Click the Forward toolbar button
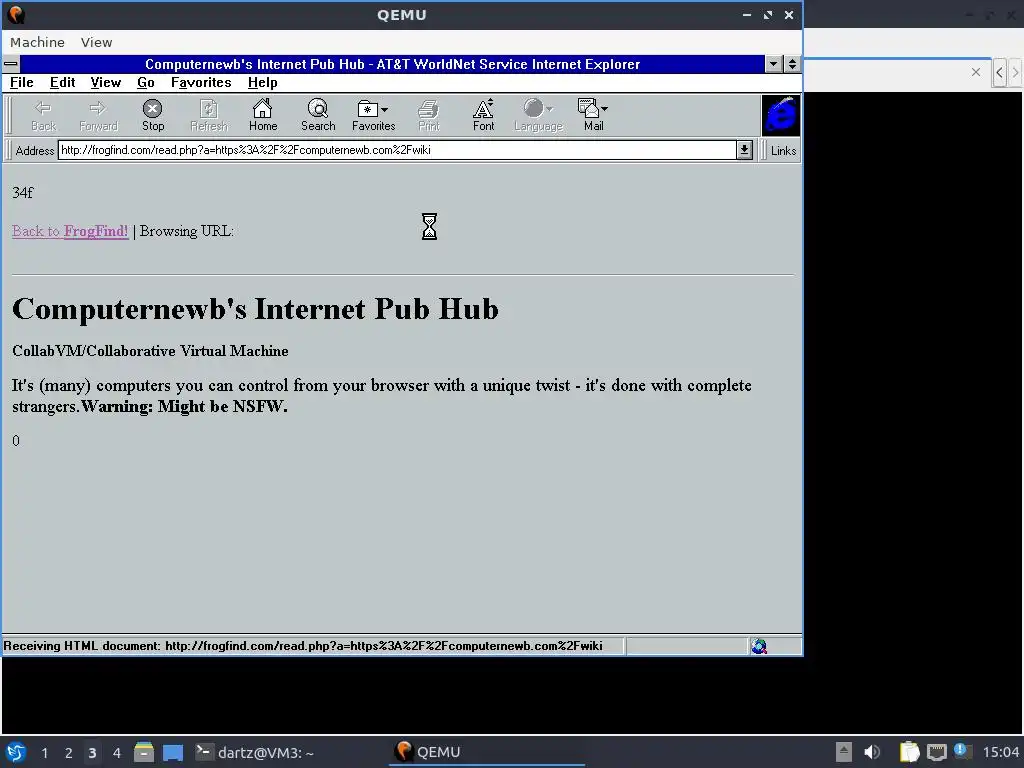Image resolution: width=1024 pixels, height=768 pixels. (98, 116)
